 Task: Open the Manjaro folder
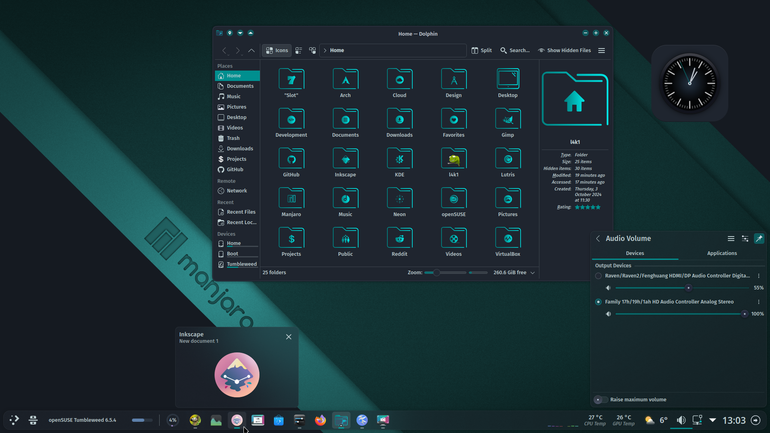tap(291, 202)
